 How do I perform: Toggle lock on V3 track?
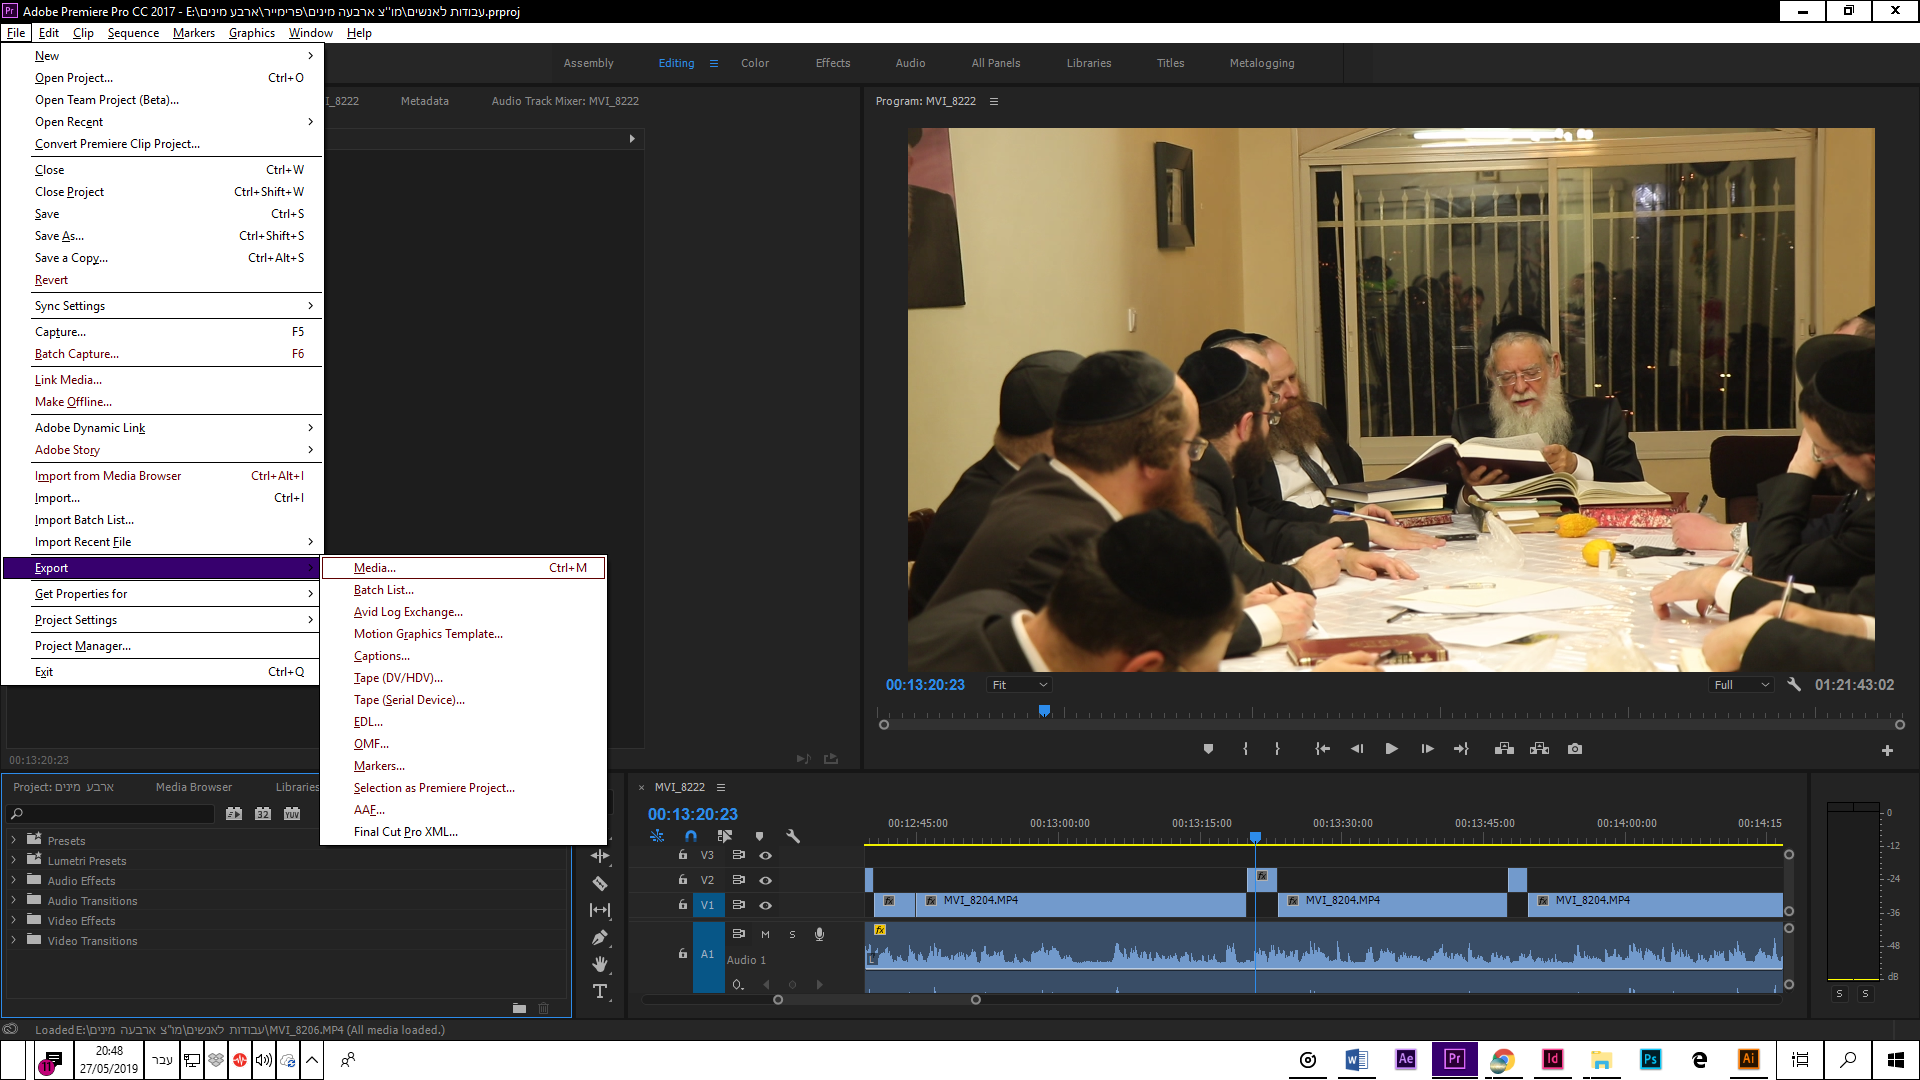tap(683, 855)
